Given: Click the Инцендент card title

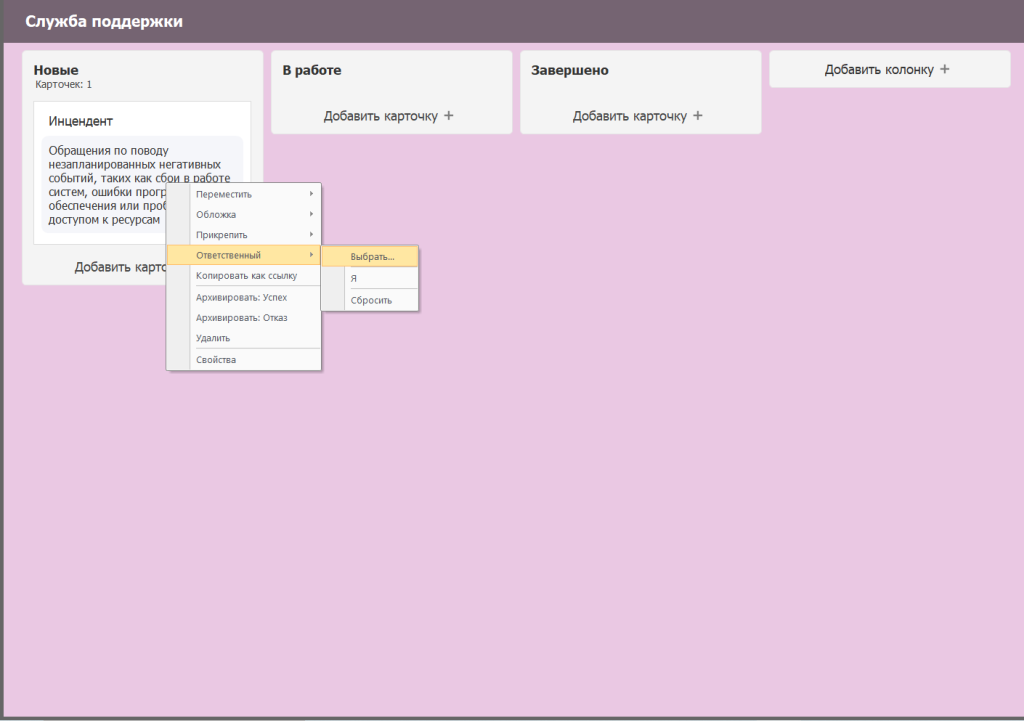Looking at the screenshot, I should tap(81, 121).
